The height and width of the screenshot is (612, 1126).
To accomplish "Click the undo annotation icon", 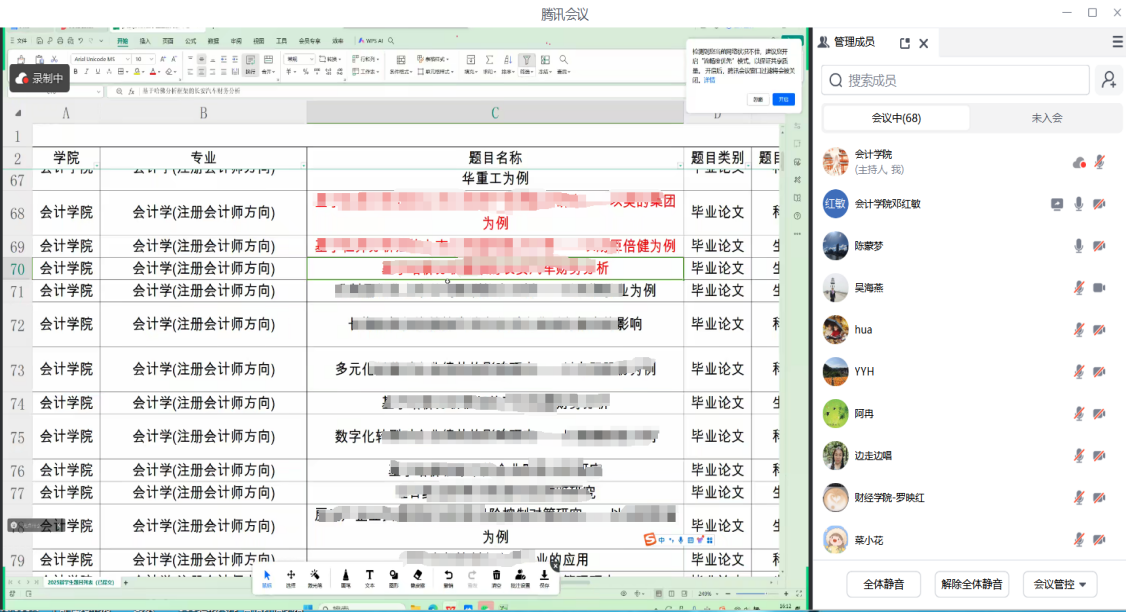I will click(448, 577).
